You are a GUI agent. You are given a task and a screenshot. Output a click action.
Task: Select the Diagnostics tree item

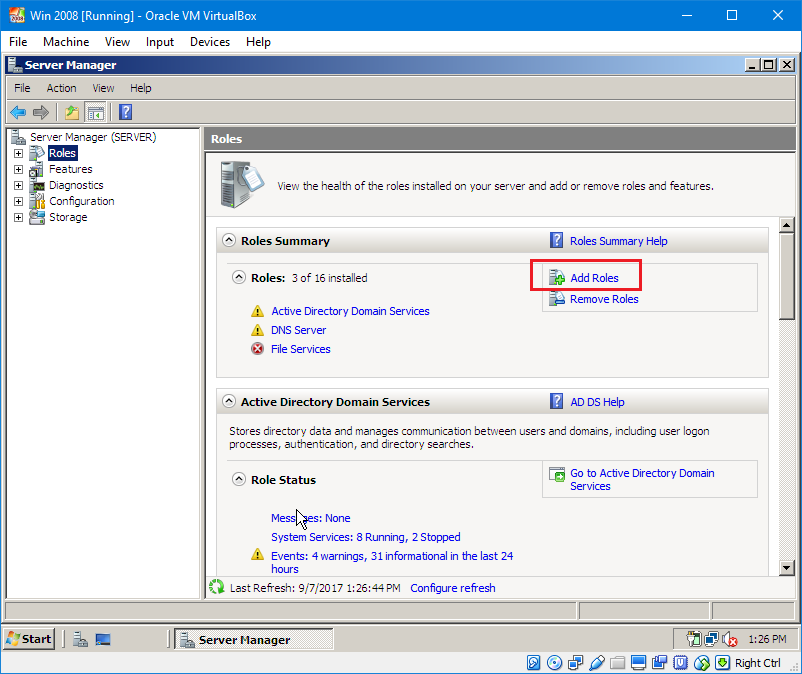(x=76, y=185)
